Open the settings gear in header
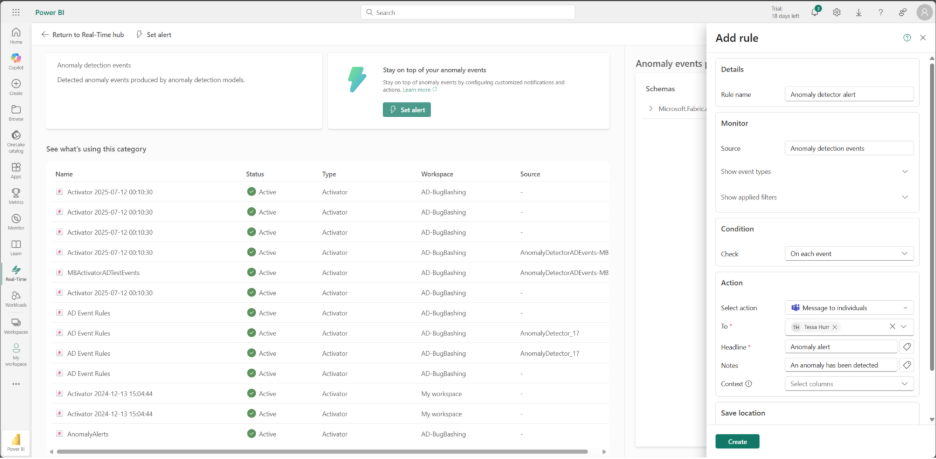Viewport: 936px width, 459px height. click(x=837, y=12)
